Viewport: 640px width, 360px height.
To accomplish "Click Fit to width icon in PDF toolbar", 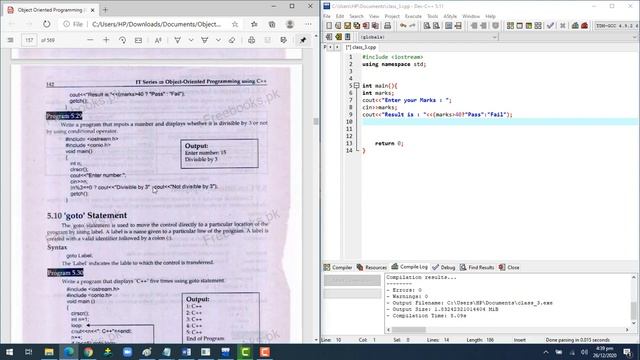I will 138,40.
